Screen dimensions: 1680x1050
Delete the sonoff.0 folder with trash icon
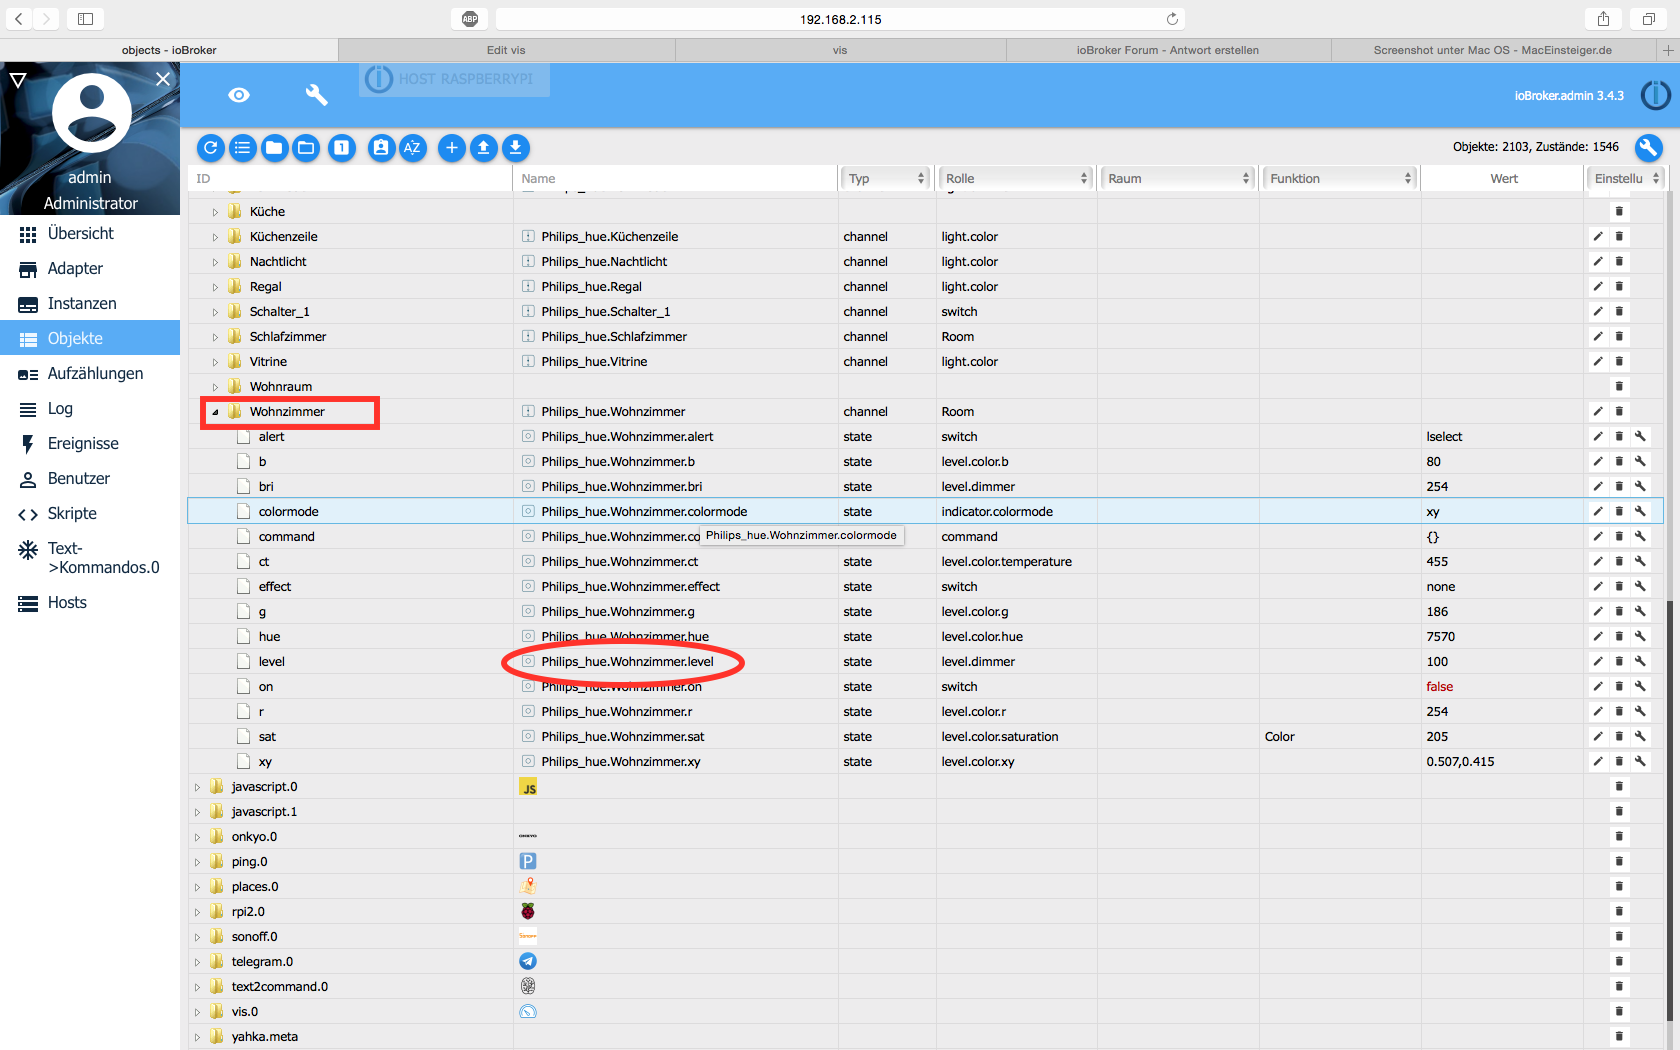click(x=1619, y=937)
